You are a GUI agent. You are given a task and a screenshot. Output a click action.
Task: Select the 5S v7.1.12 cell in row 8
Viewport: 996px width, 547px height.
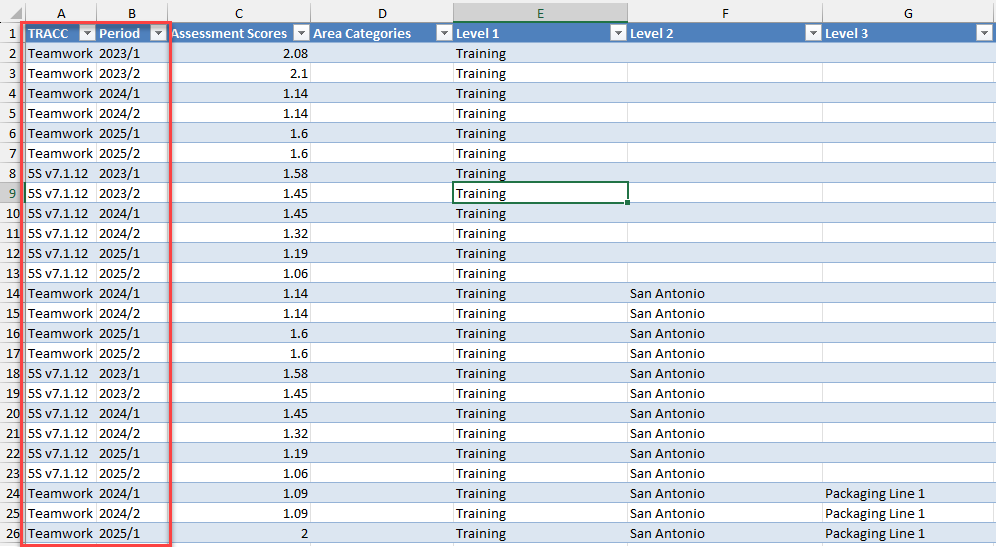click(x=58, y=173)
